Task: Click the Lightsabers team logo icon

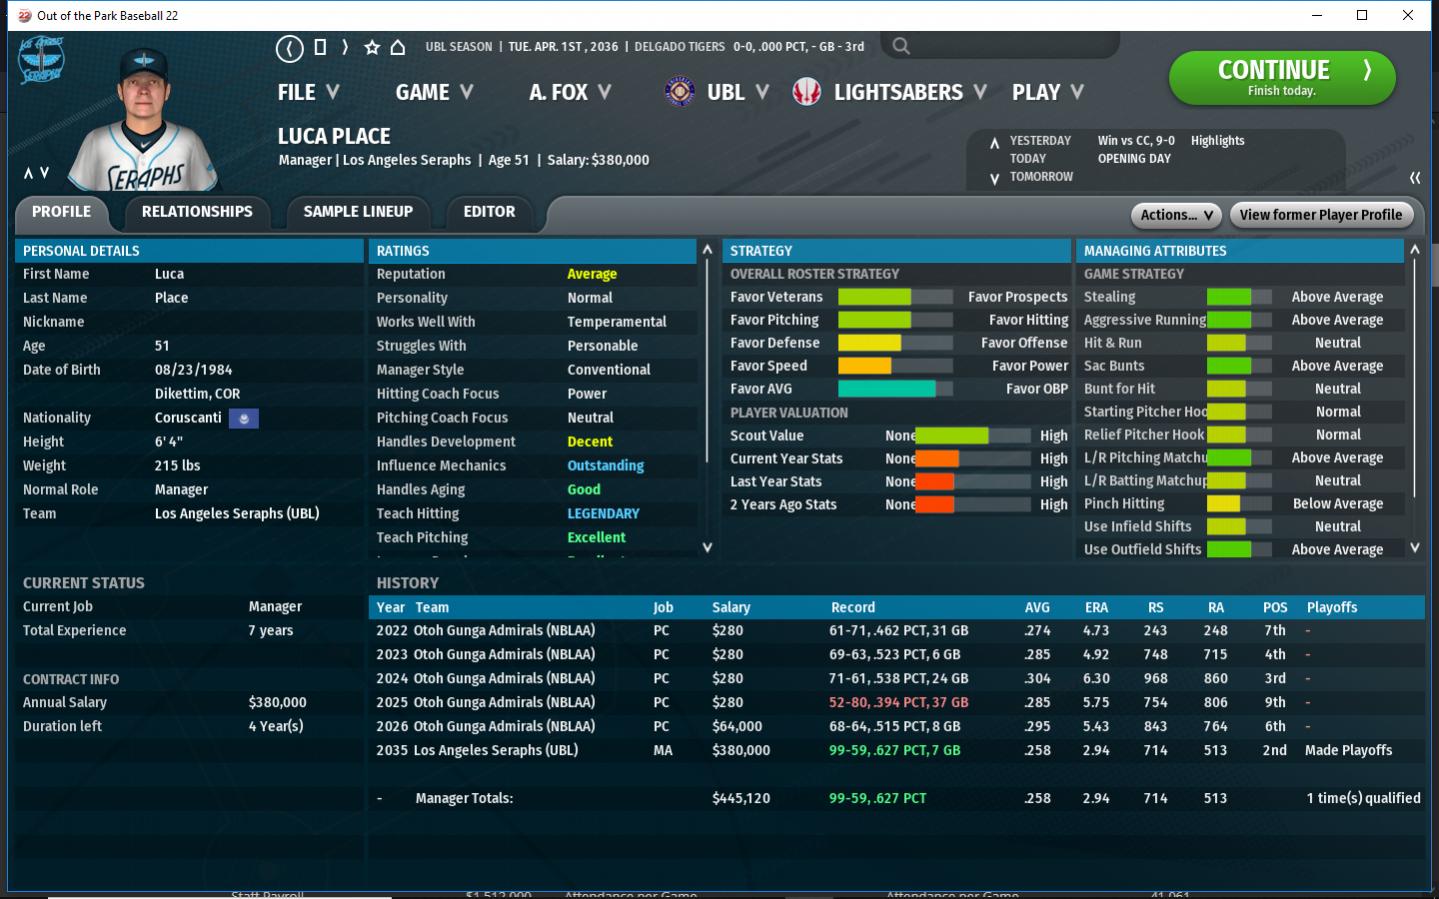Action: [x=806, y=92]
